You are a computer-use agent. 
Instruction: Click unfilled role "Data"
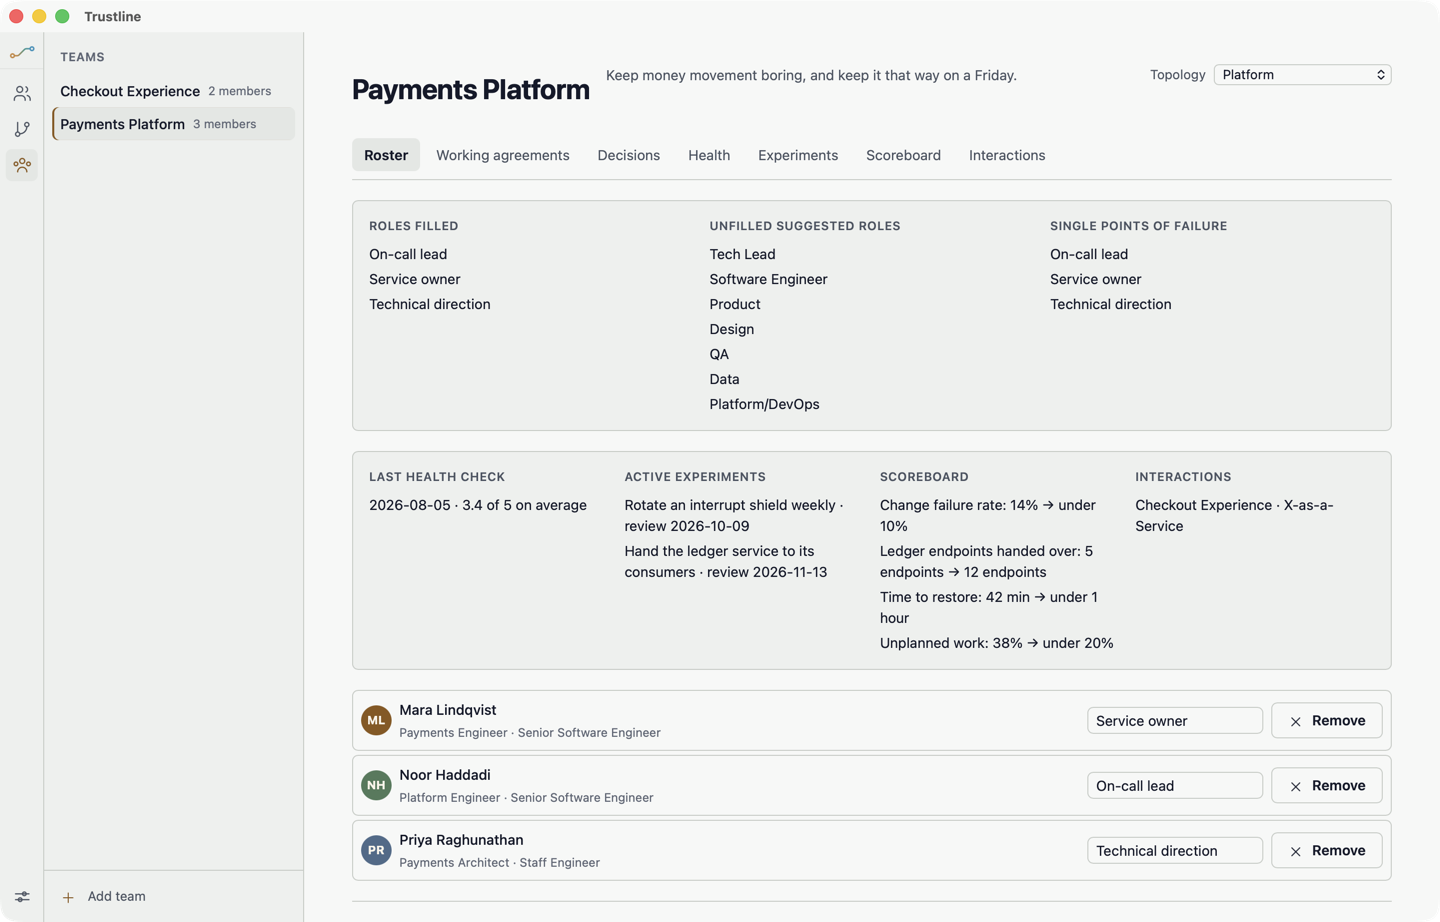pyautogui.click(x=724, y=379)
